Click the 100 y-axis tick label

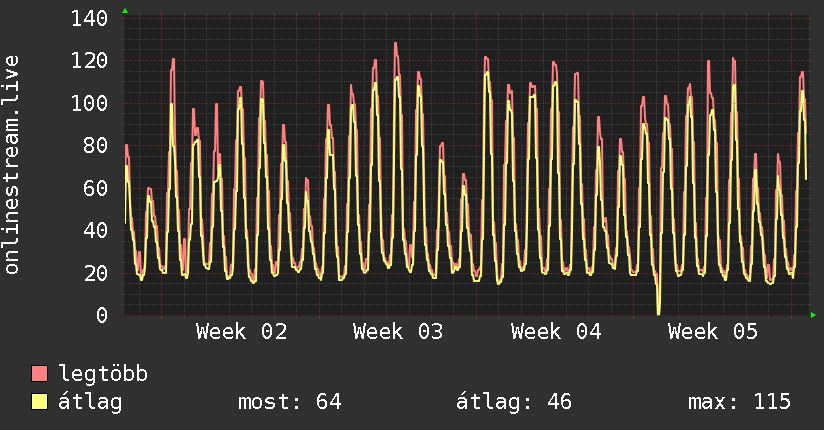tap(91, 104)
